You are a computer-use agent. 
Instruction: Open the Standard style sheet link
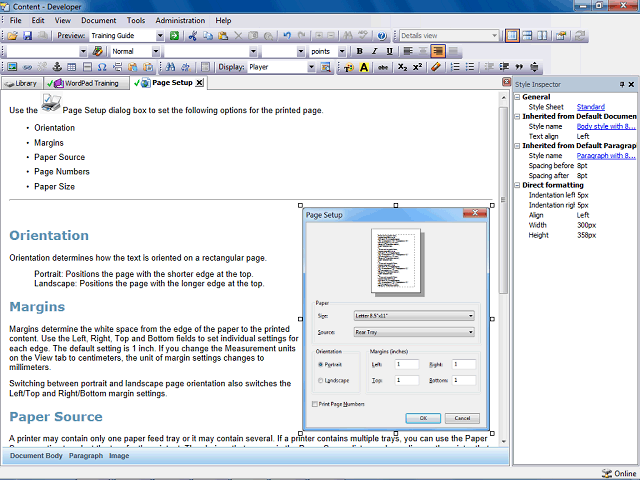point(591,107)
